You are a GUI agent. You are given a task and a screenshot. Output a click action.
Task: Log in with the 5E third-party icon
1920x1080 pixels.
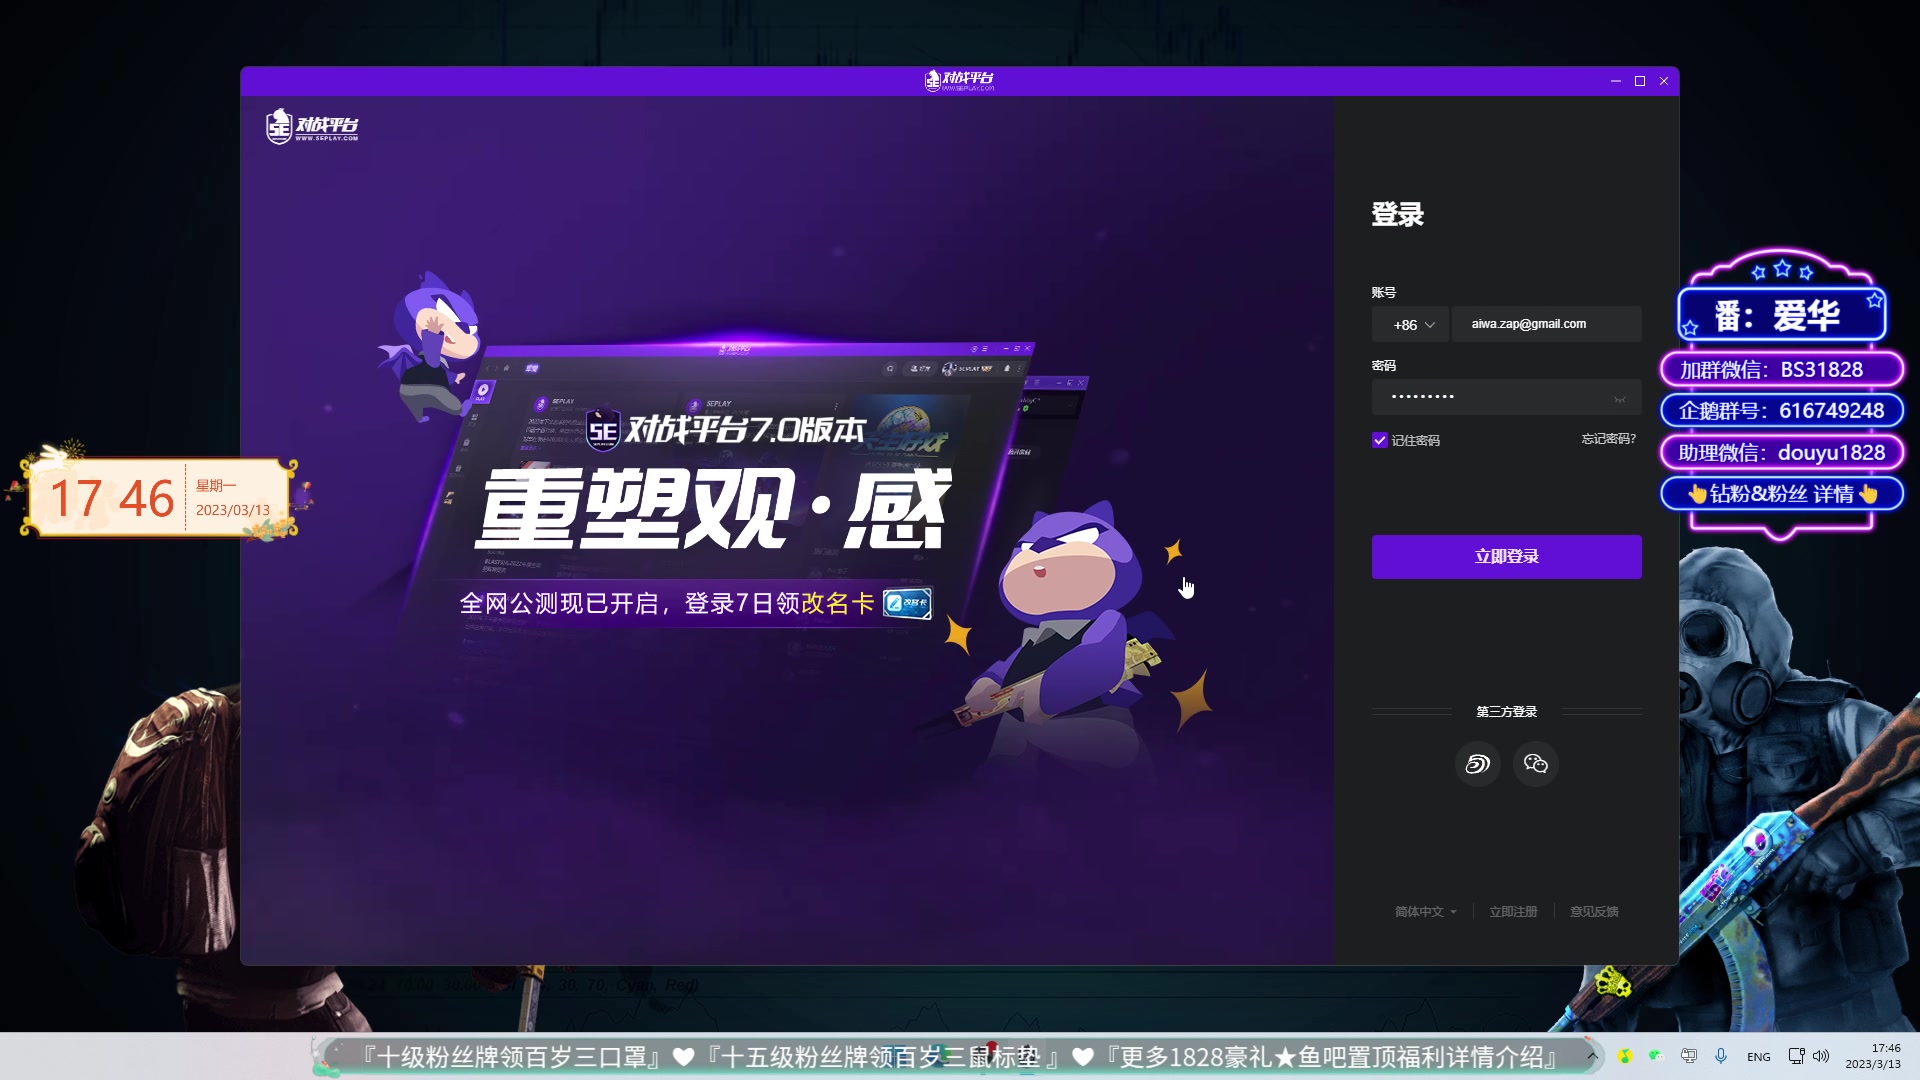click(1477, 764)
